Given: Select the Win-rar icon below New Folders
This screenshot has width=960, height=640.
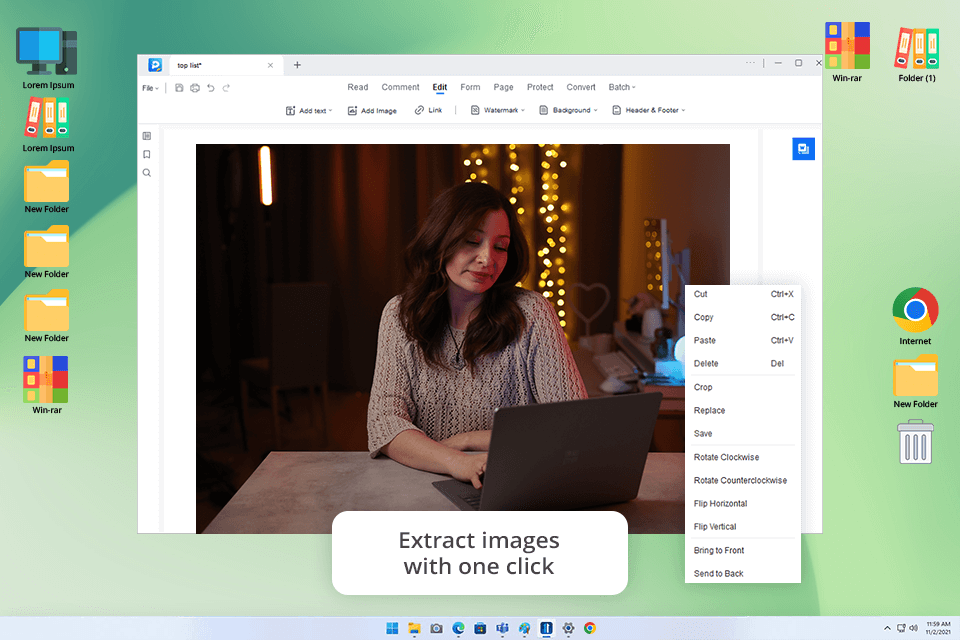Looking at the screenshot, I should click(47, 385).
